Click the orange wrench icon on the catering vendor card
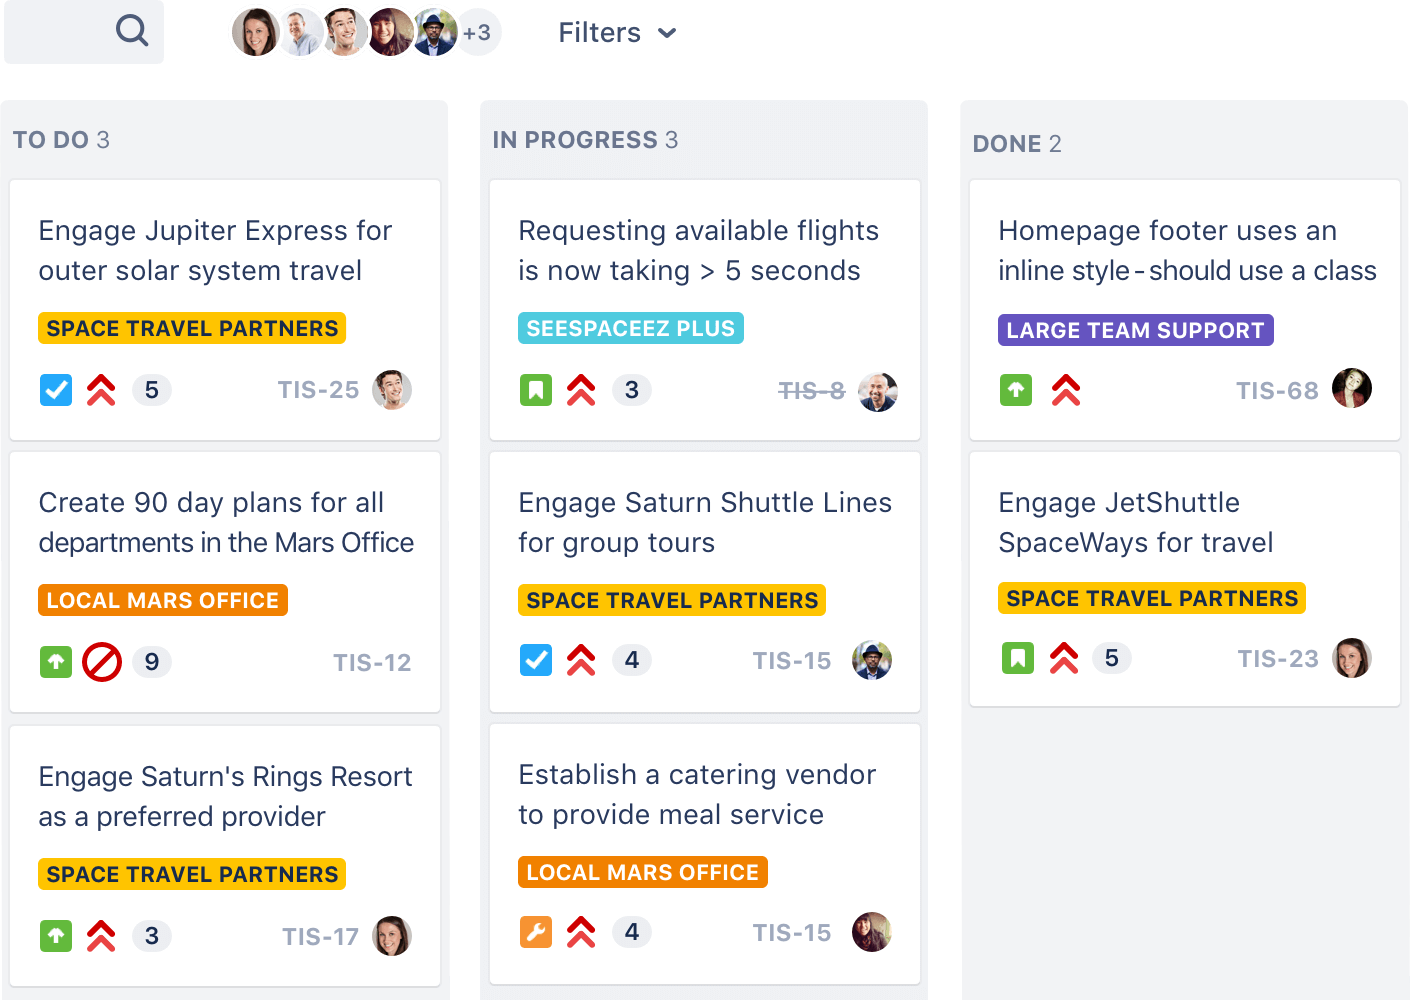1412x1000 pixels. click(536, 931)
